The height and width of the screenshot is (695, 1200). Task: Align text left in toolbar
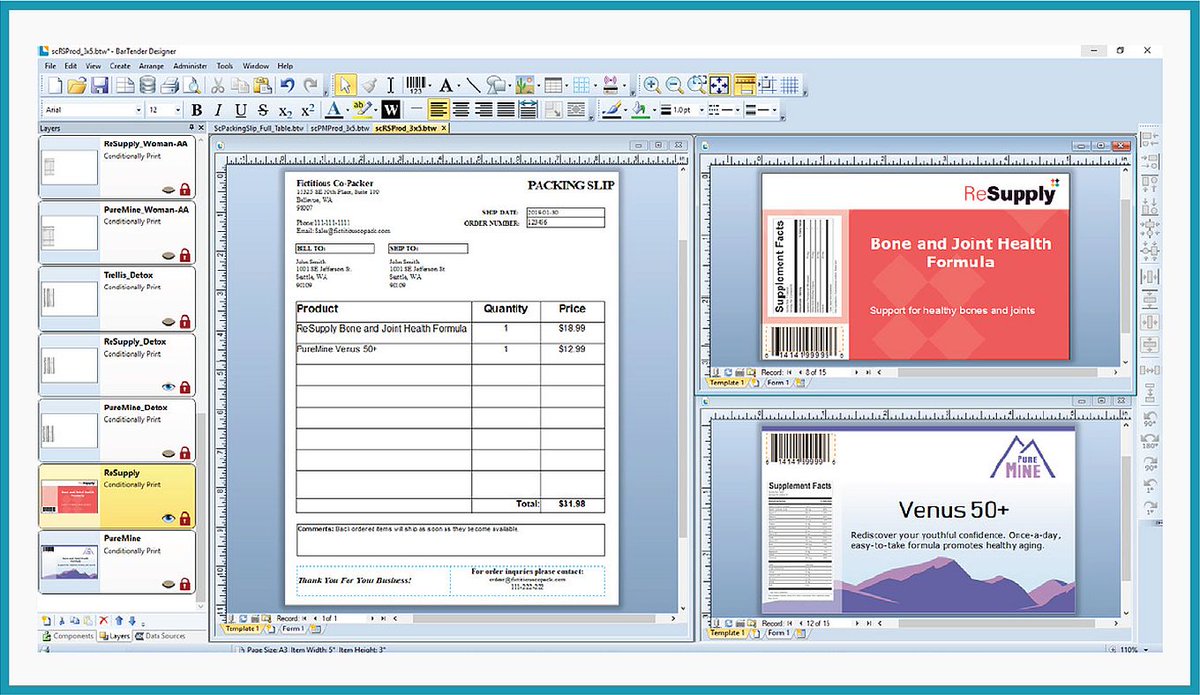[439, 110]
